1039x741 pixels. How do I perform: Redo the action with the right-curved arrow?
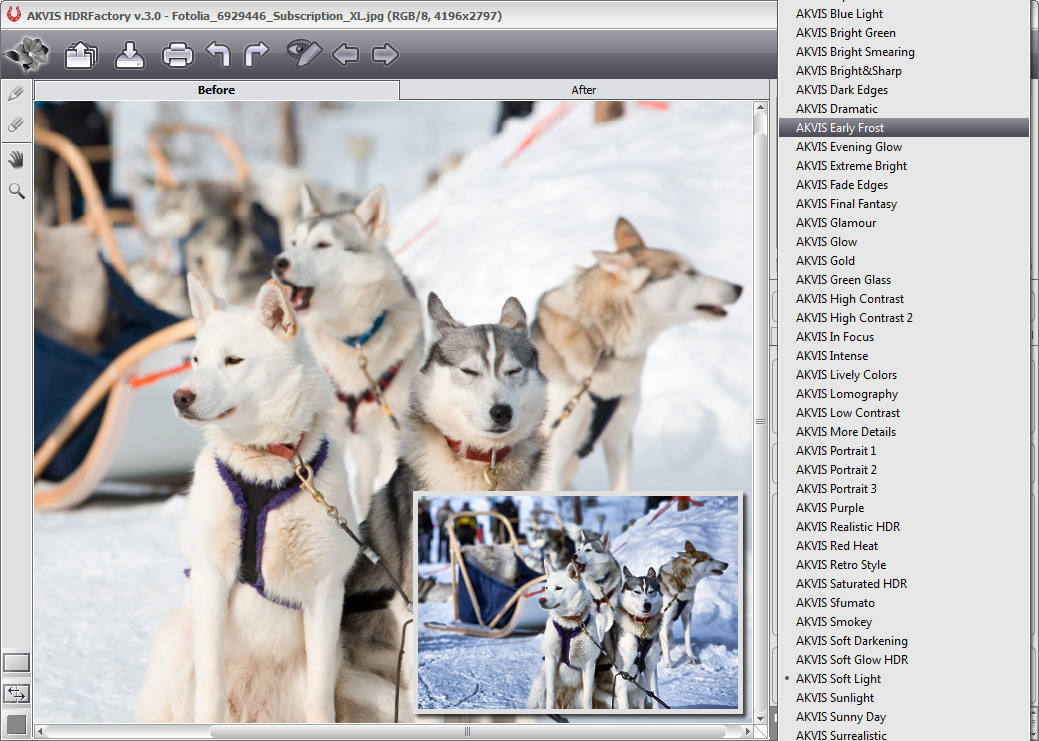pos(257,54)
